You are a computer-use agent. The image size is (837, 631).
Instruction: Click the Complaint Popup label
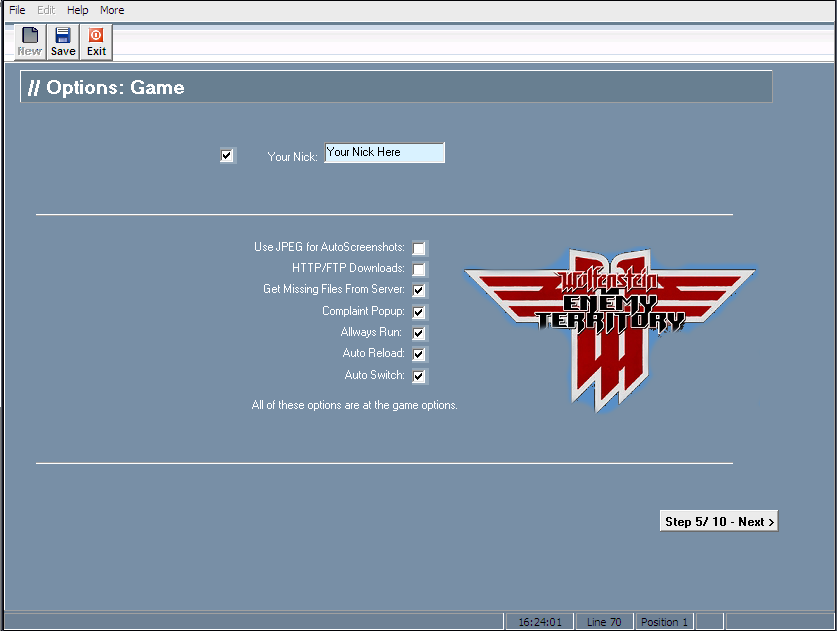[x=364, y=311]
